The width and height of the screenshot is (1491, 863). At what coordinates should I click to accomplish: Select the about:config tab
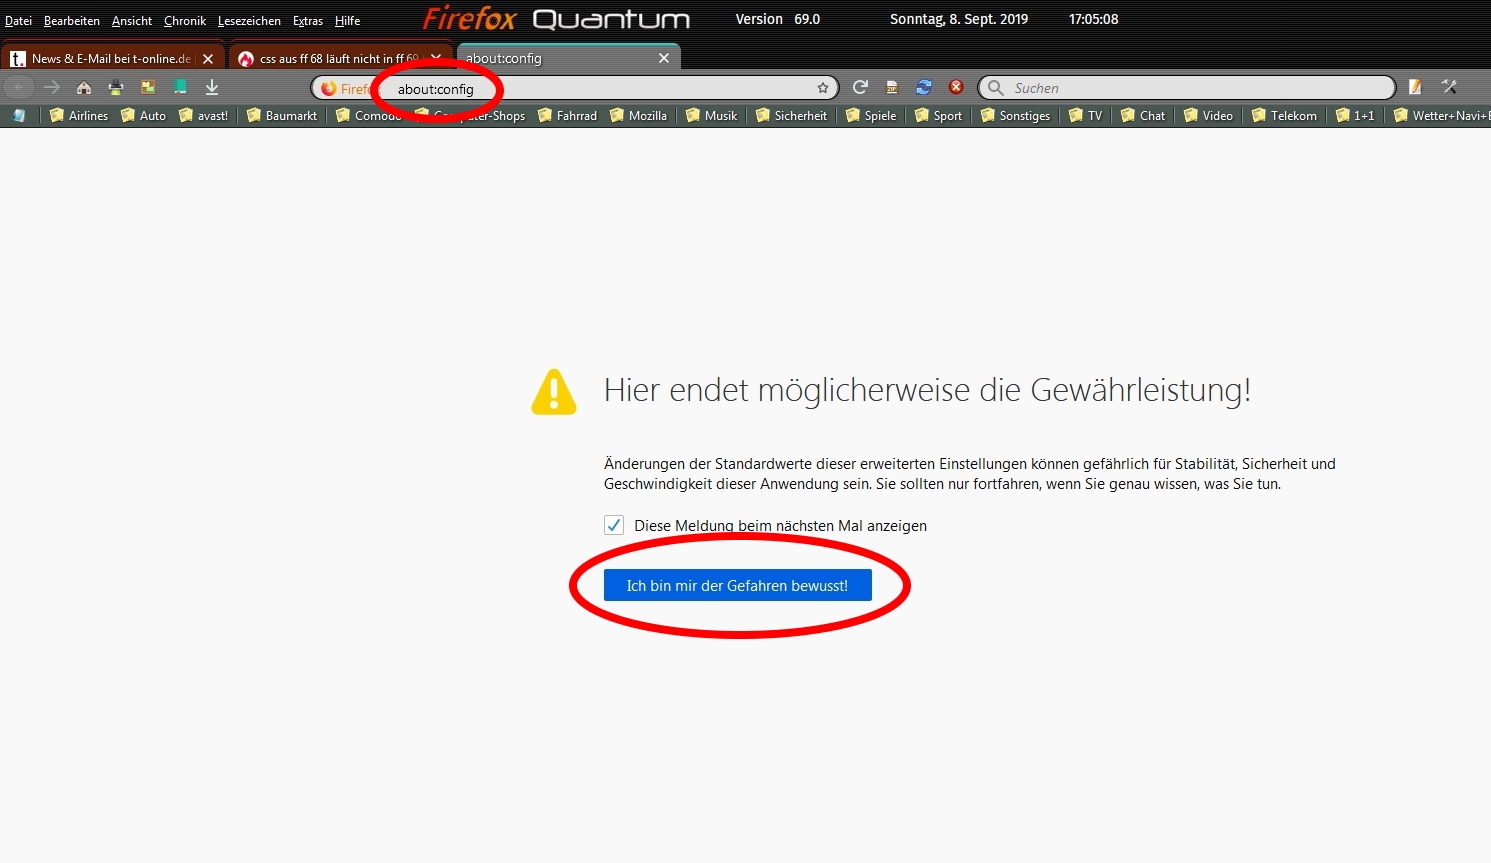pos(568,58)
